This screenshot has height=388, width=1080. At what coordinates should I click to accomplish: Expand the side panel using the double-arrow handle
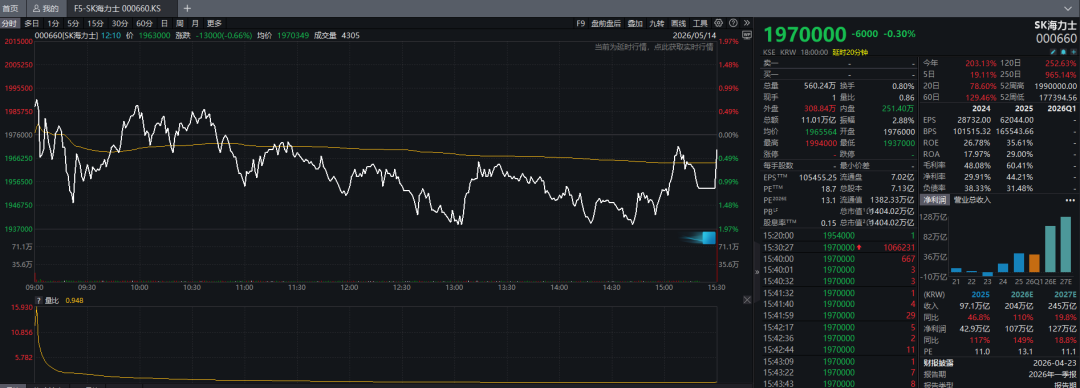click(x=757, y=272)
